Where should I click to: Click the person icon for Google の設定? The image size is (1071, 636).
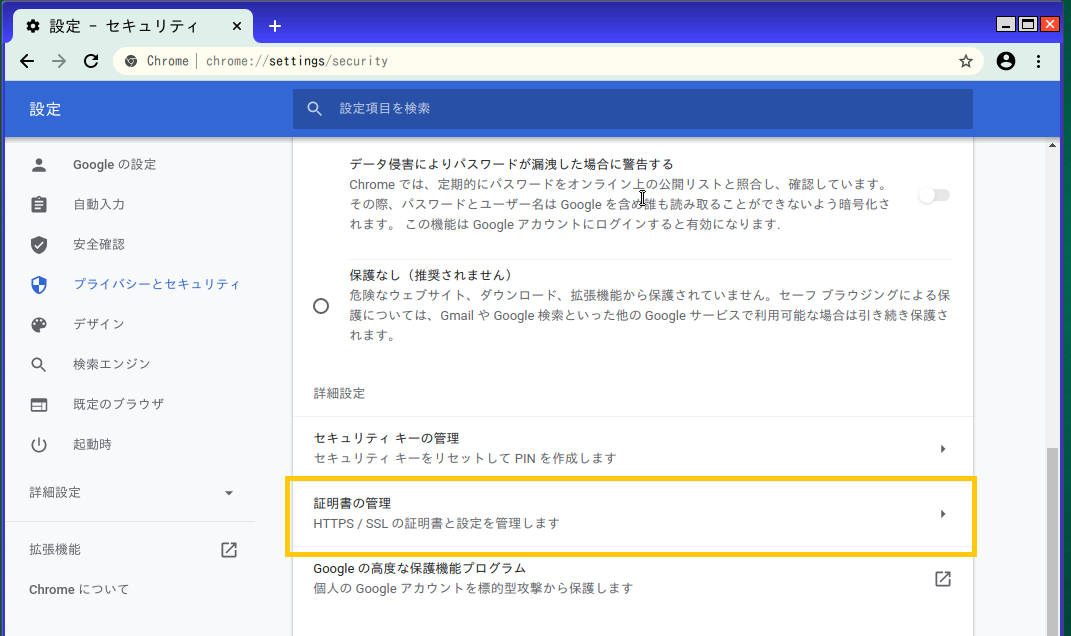[39, 165]
